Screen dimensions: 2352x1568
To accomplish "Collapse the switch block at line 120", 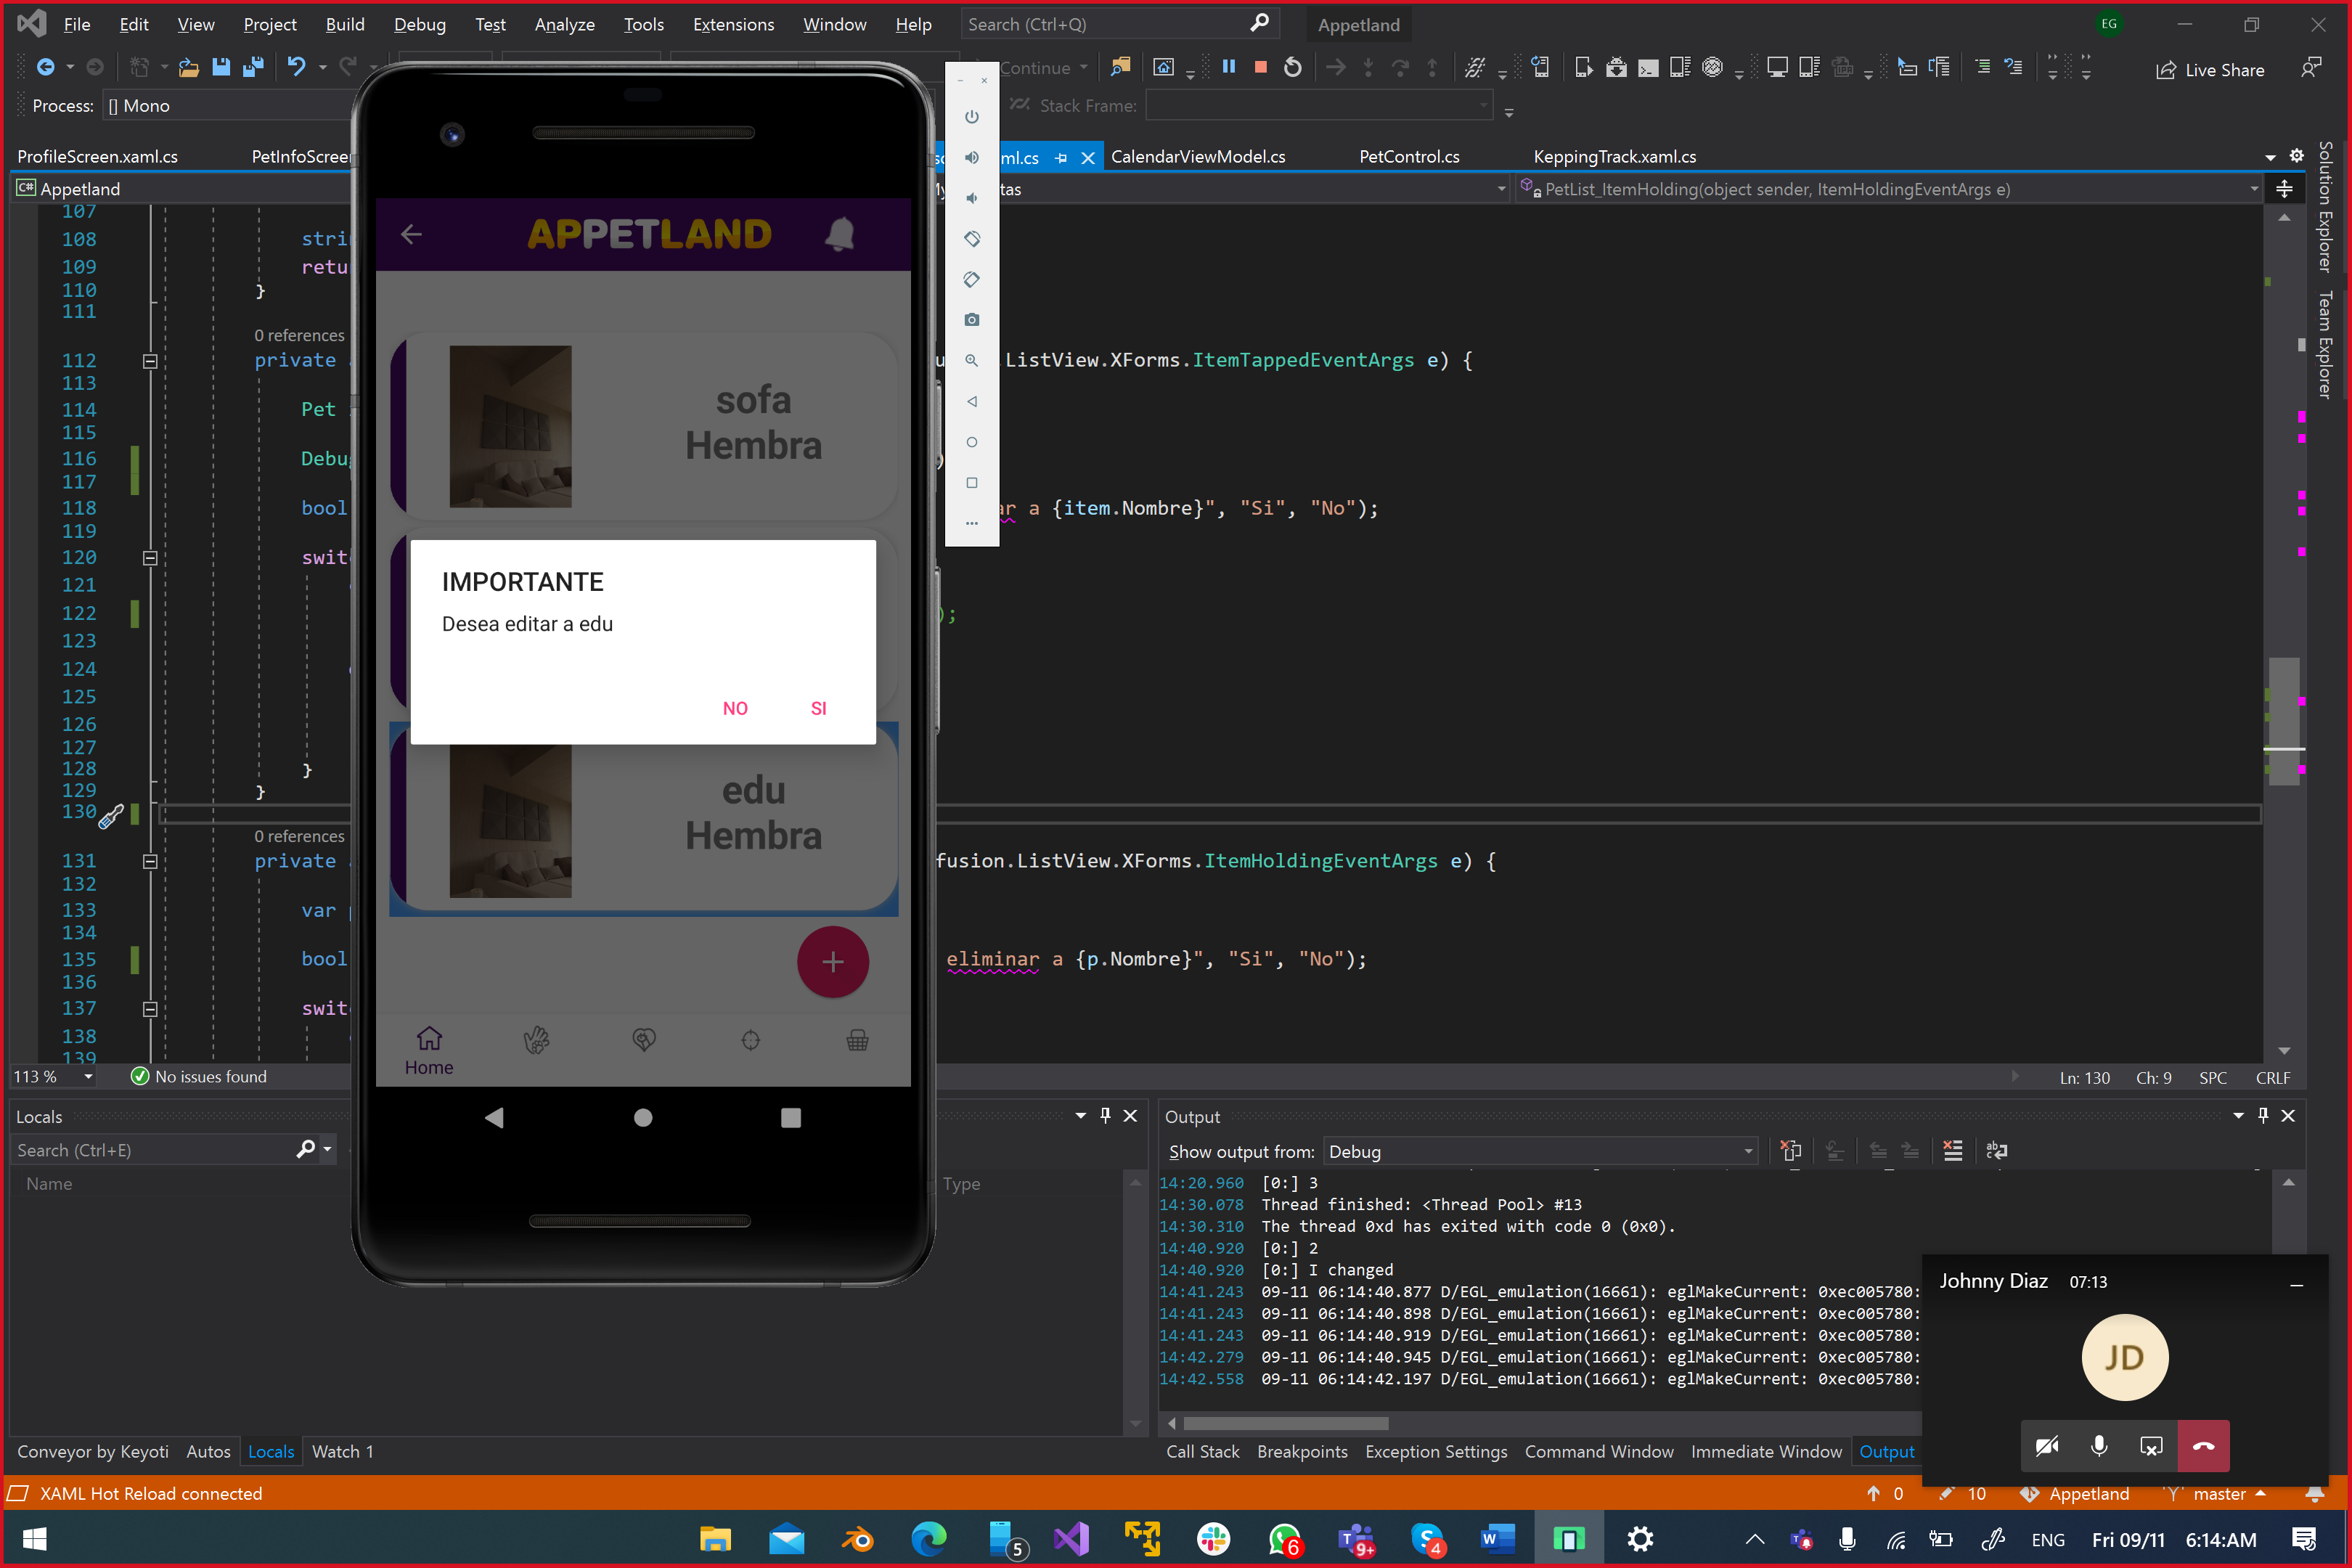I will (150, 558).
